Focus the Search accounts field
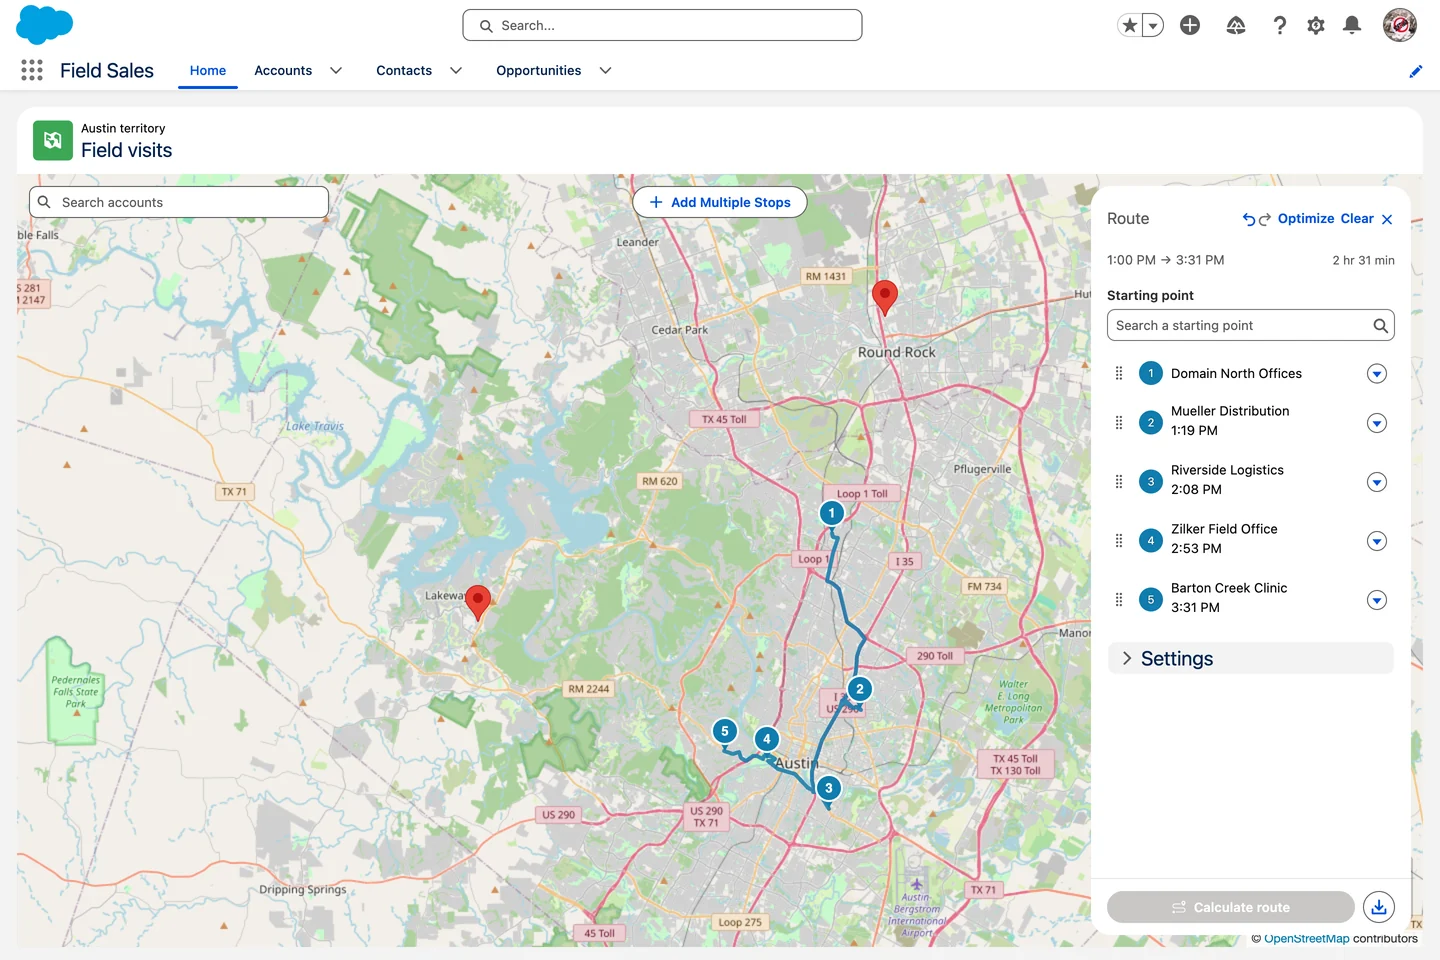 pyautogui.click(x=179, y=202)
